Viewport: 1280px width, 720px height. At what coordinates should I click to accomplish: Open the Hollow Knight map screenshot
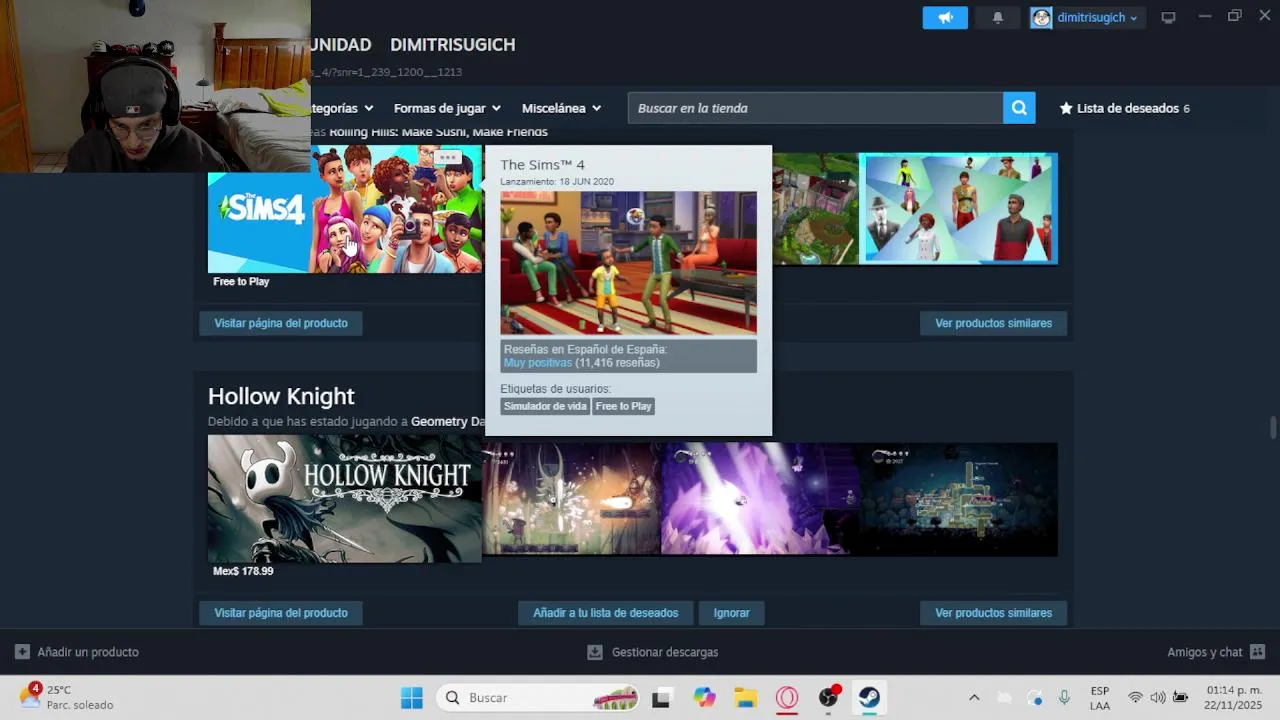click(958, 499)
